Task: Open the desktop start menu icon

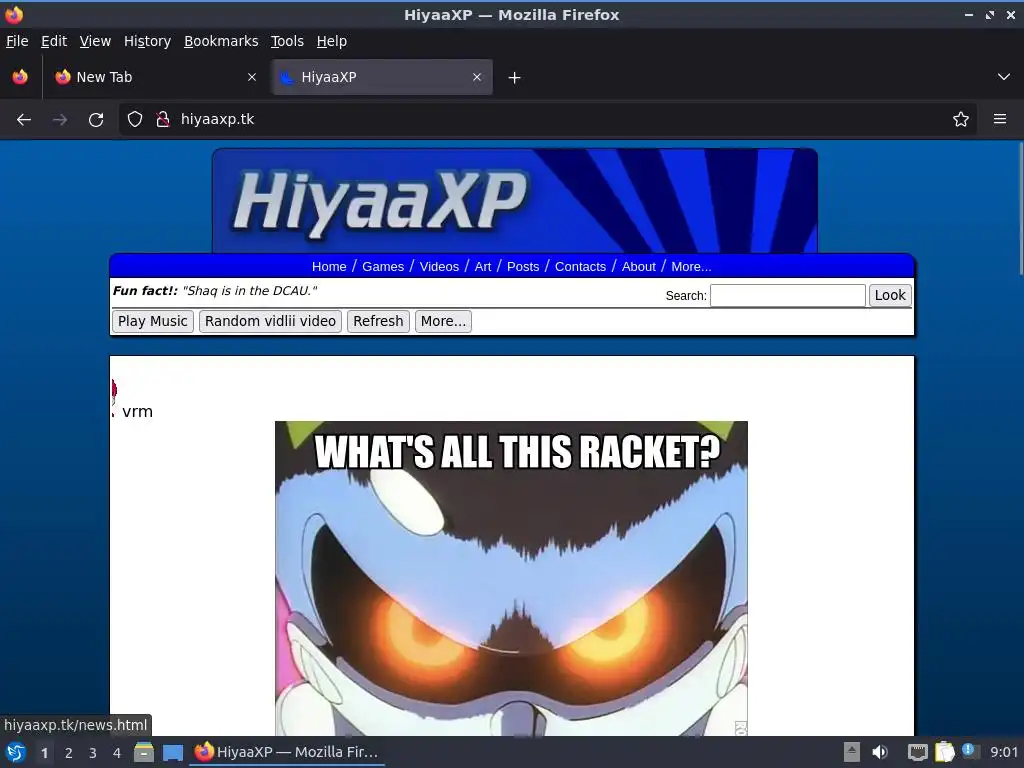Action: (16, 752)
